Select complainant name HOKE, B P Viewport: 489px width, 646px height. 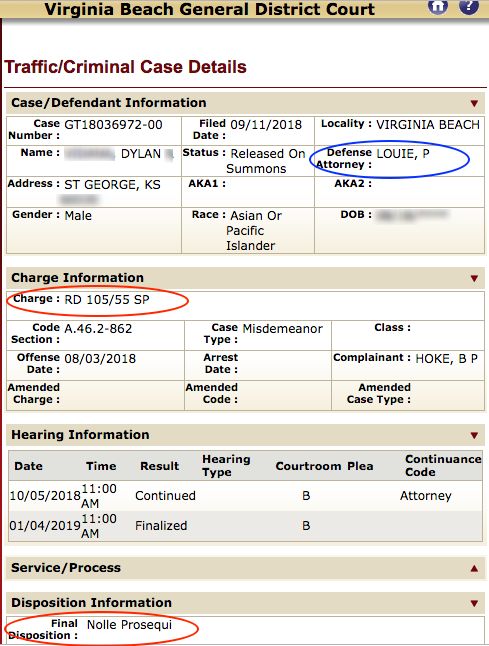tap(447, 359)
